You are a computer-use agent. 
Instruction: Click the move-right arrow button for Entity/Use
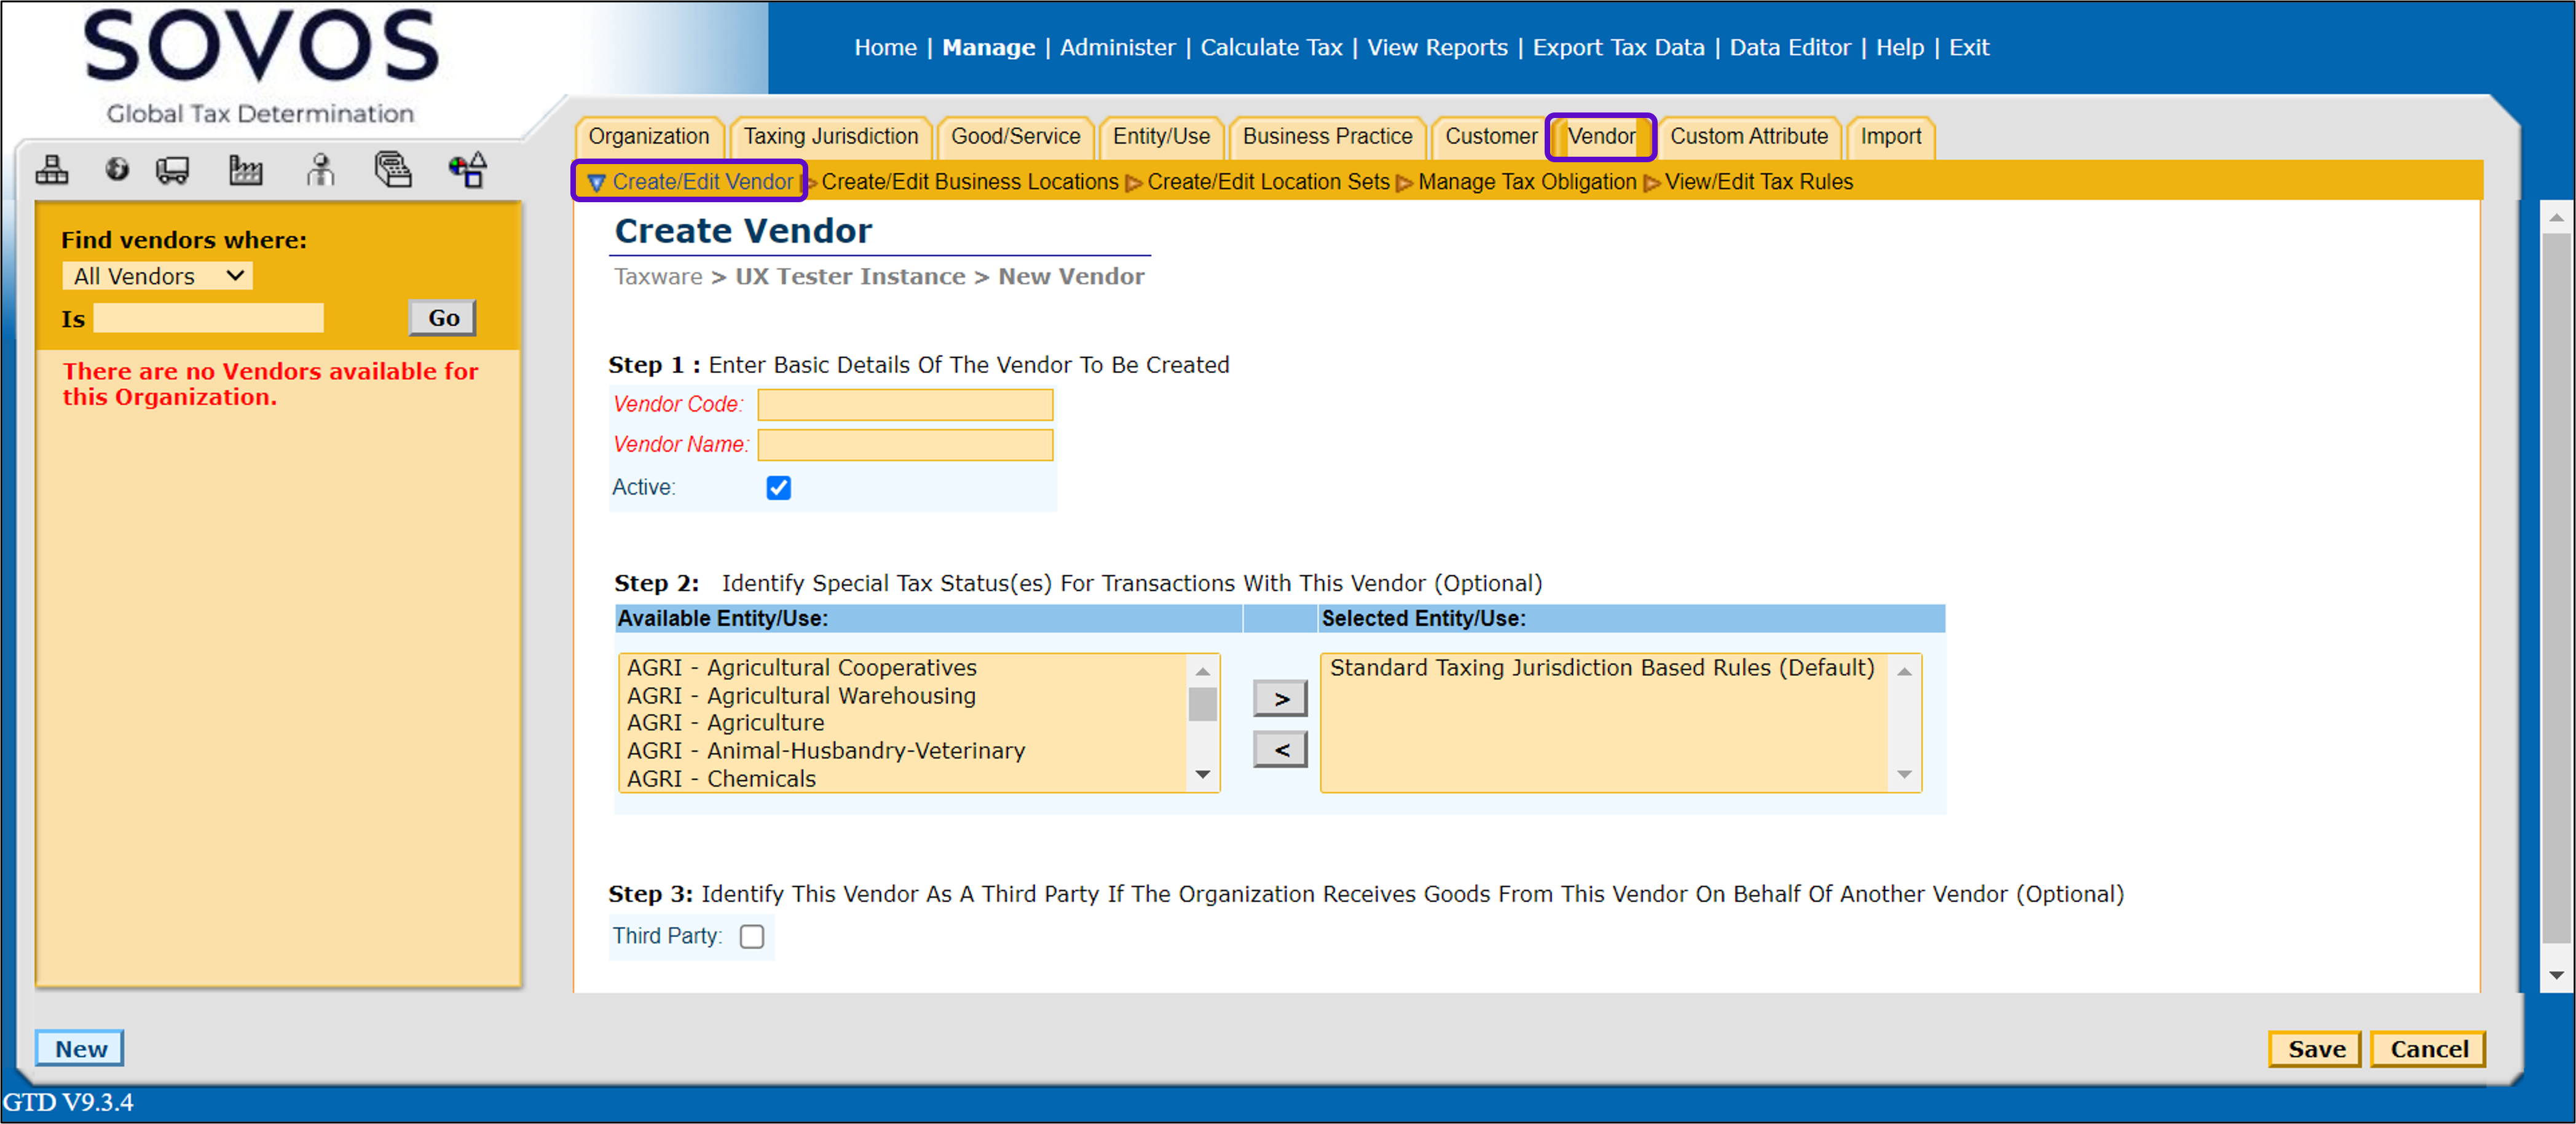pyautogui.click(x=1279, y=699)
